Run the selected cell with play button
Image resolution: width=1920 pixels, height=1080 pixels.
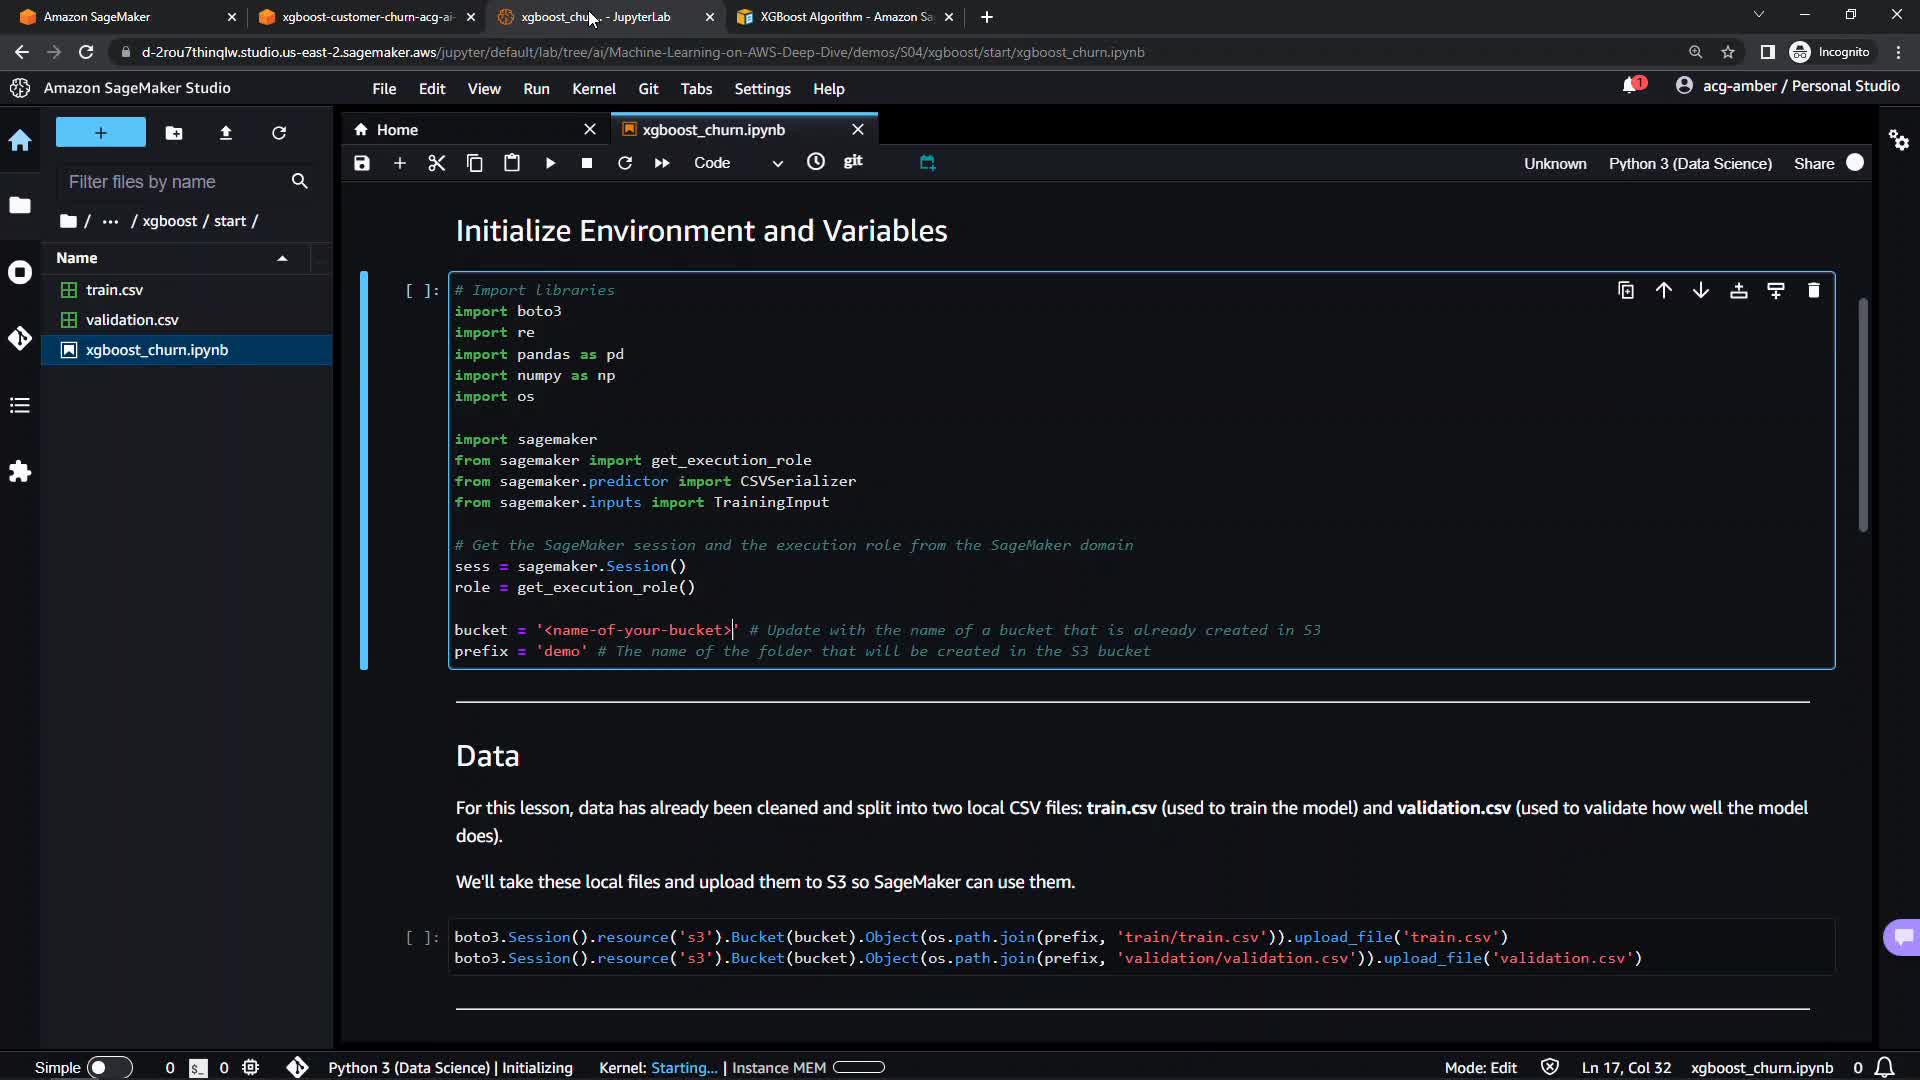[x=550, y=163]
